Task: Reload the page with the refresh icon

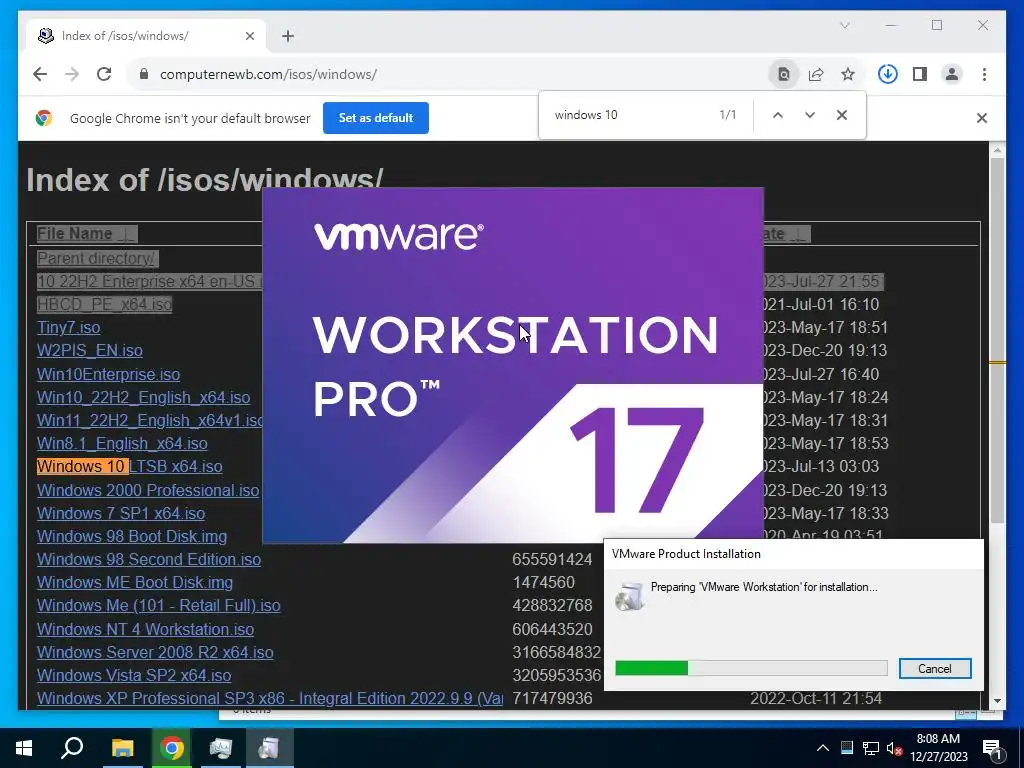Action: pyautogui.click(x=104, y=74)
